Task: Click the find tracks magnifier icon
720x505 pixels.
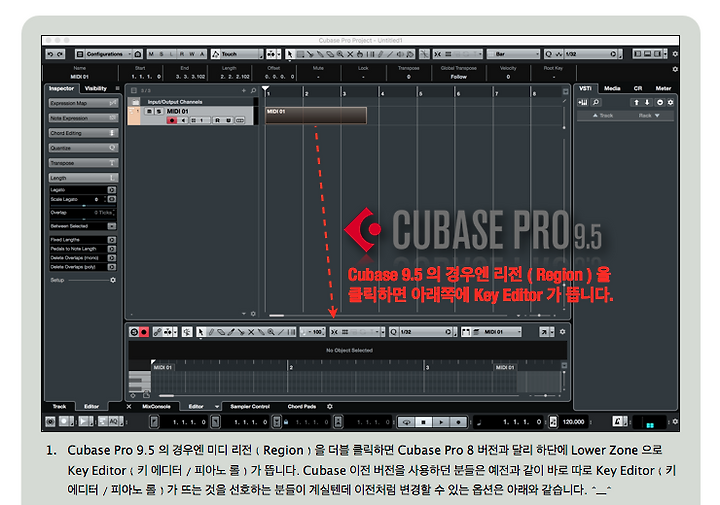Action: click(x=253, y=91)
